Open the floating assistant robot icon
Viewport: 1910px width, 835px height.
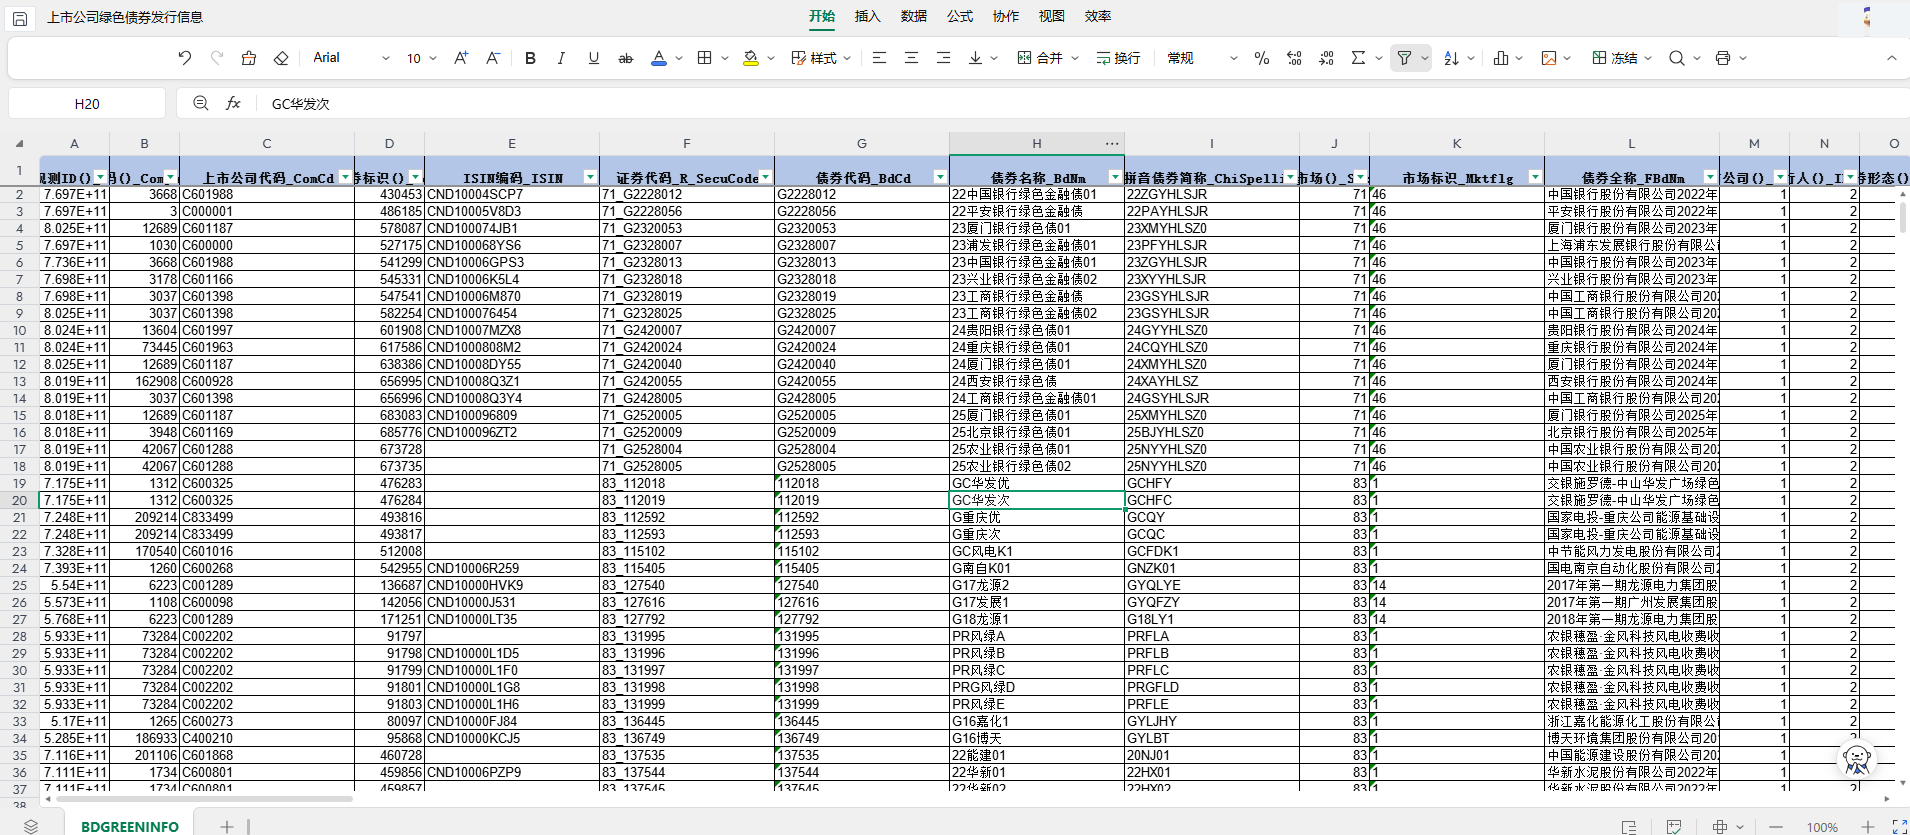(1857, 759)
